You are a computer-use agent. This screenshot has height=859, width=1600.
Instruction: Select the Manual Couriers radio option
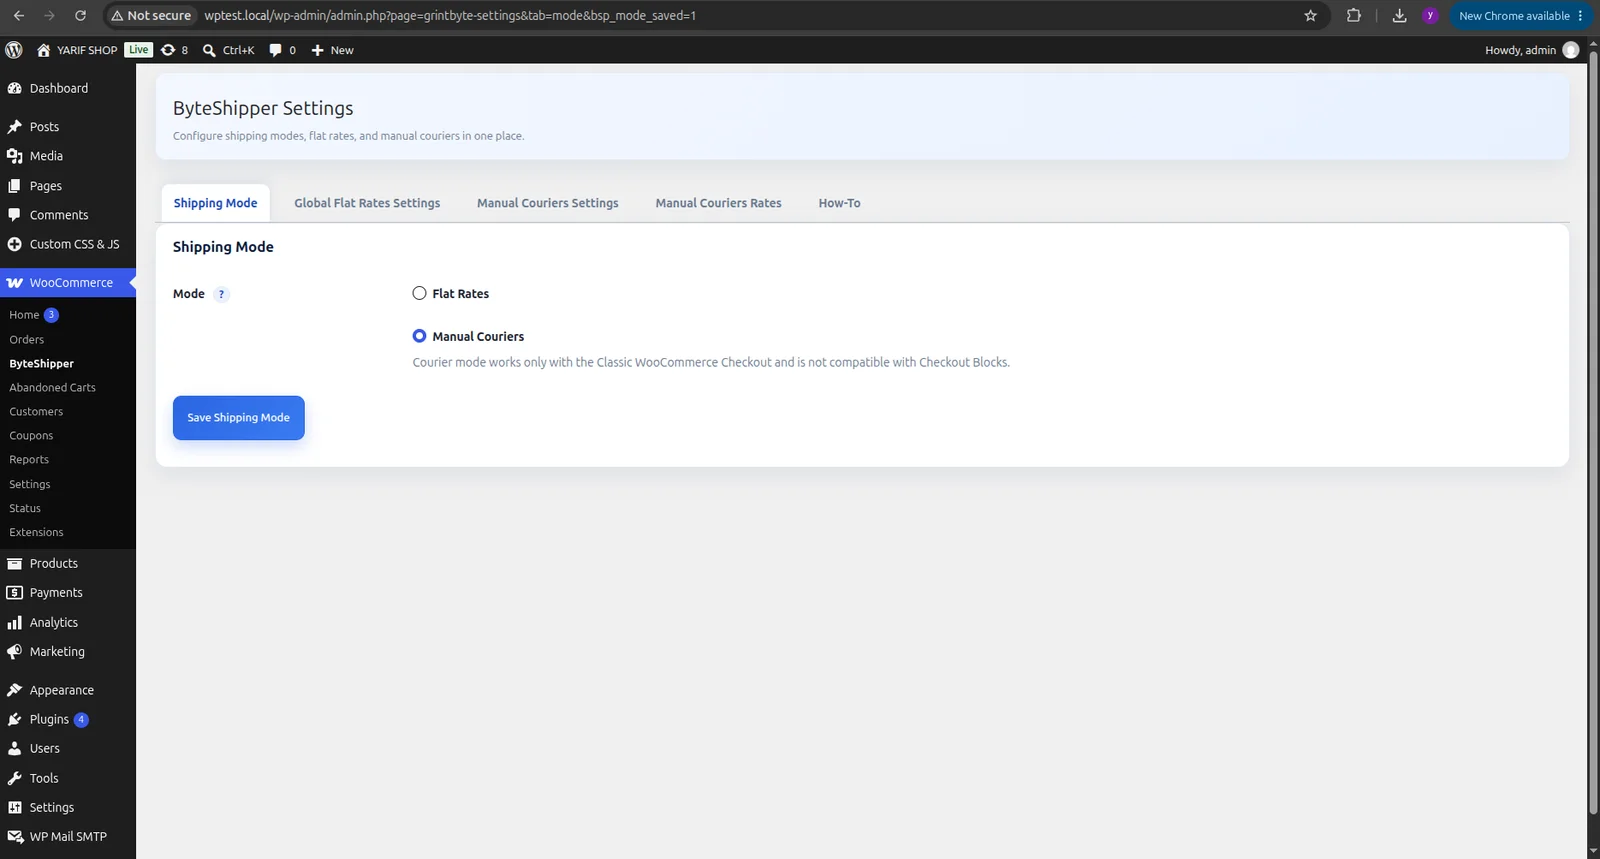(420, 336)
